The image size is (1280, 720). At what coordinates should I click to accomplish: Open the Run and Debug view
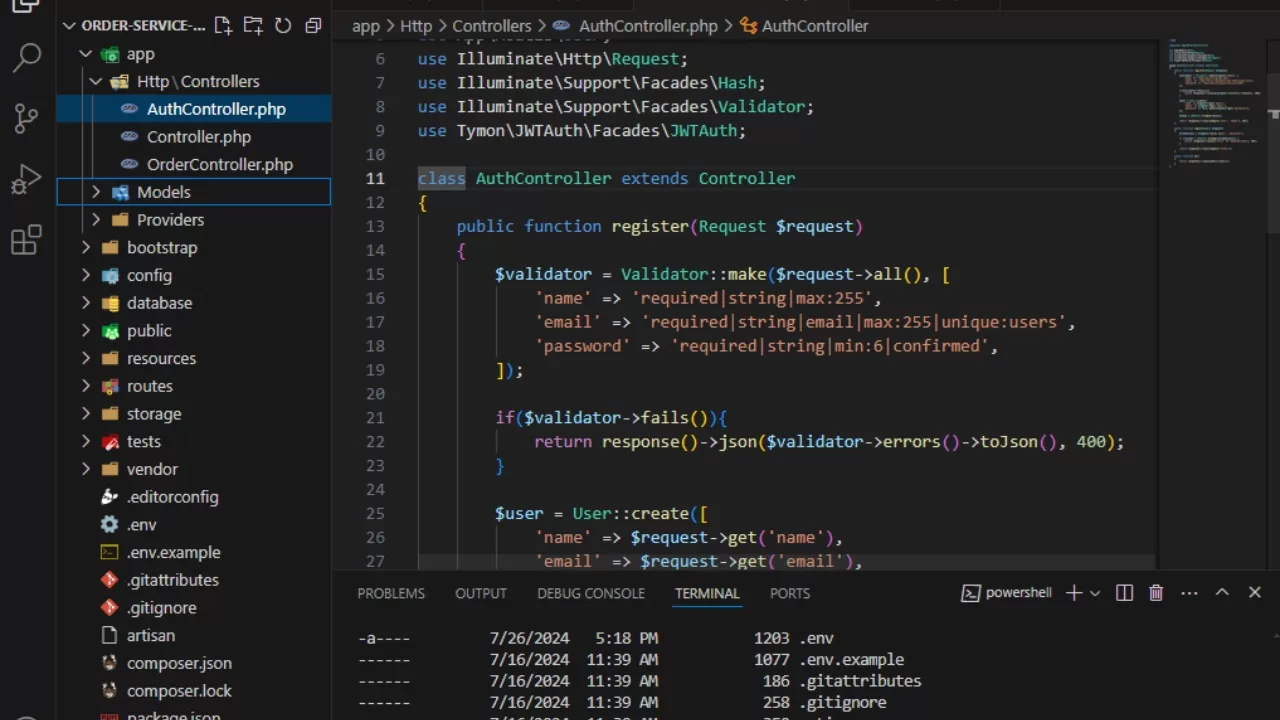[27, 180]
